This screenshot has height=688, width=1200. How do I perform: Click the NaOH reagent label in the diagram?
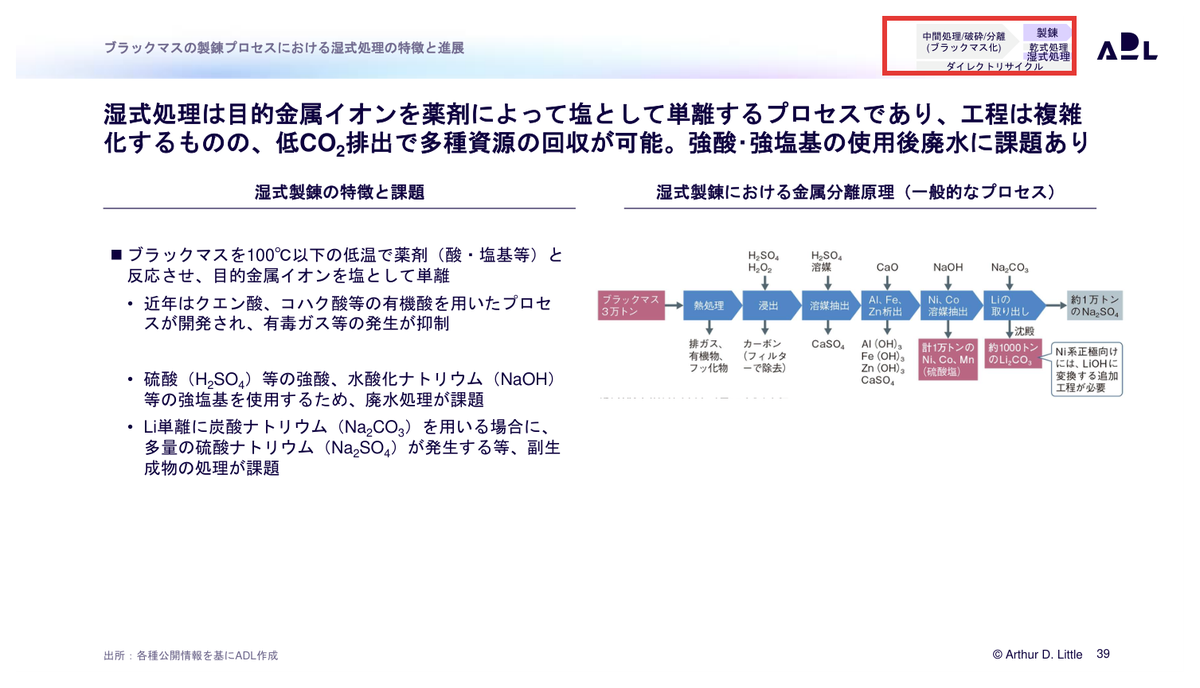coord(948,268)
